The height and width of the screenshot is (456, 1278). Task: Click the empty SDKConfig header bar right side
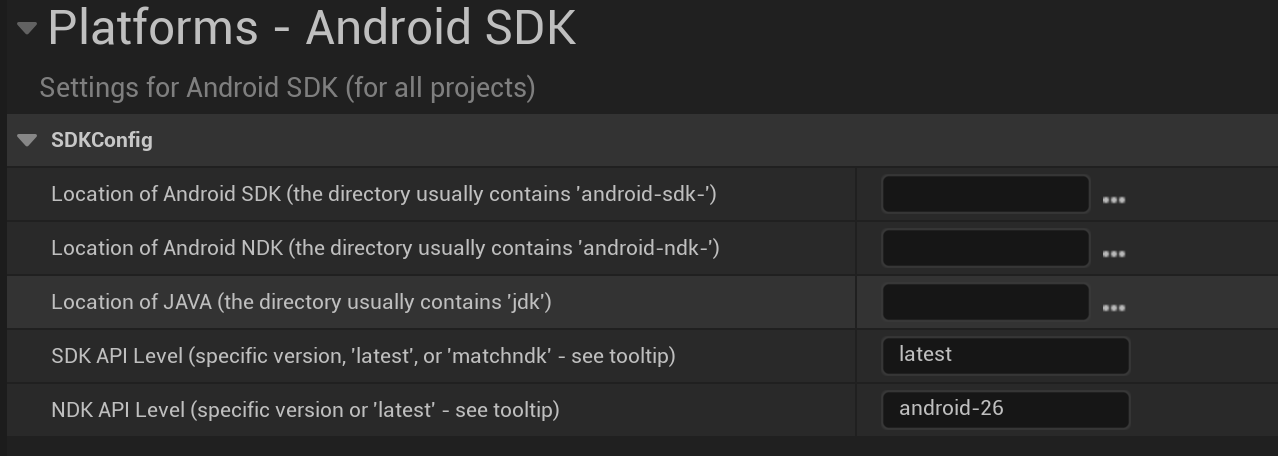800,140
